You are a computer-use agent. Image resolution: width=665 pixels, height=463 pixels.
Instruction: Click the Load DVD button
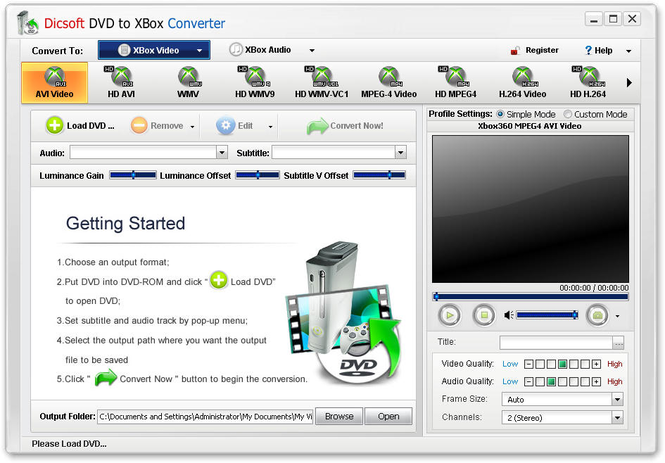[80, 126]
